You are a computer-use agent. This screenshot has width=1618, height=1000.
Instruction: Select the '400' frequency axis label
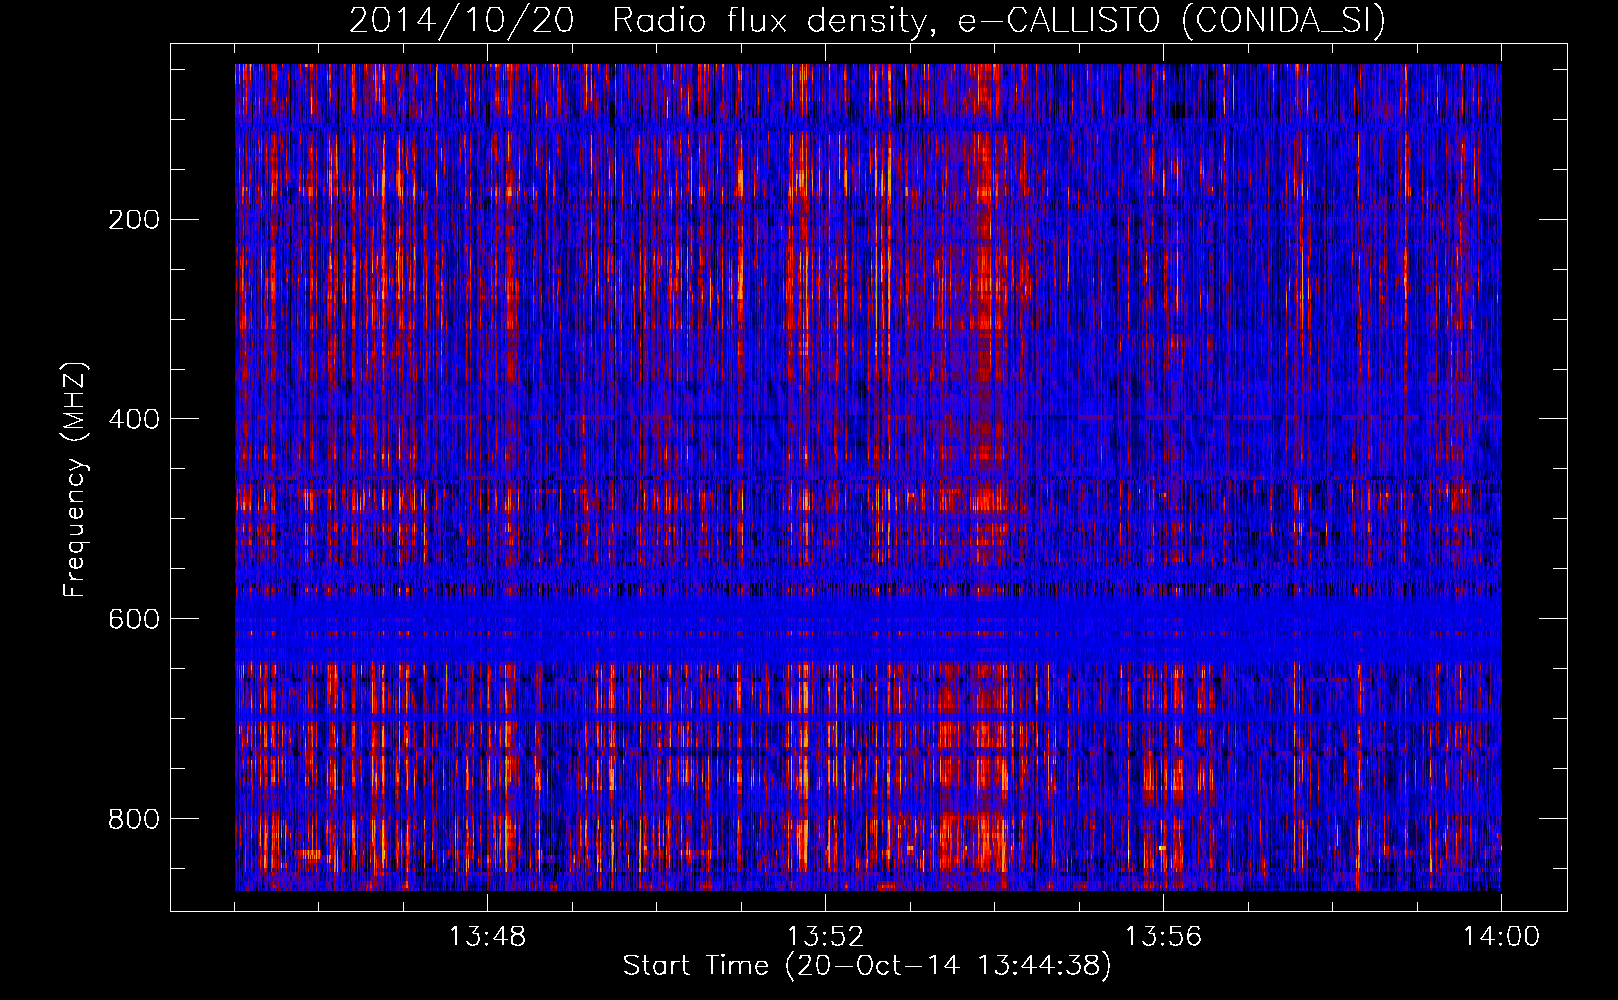133,419
